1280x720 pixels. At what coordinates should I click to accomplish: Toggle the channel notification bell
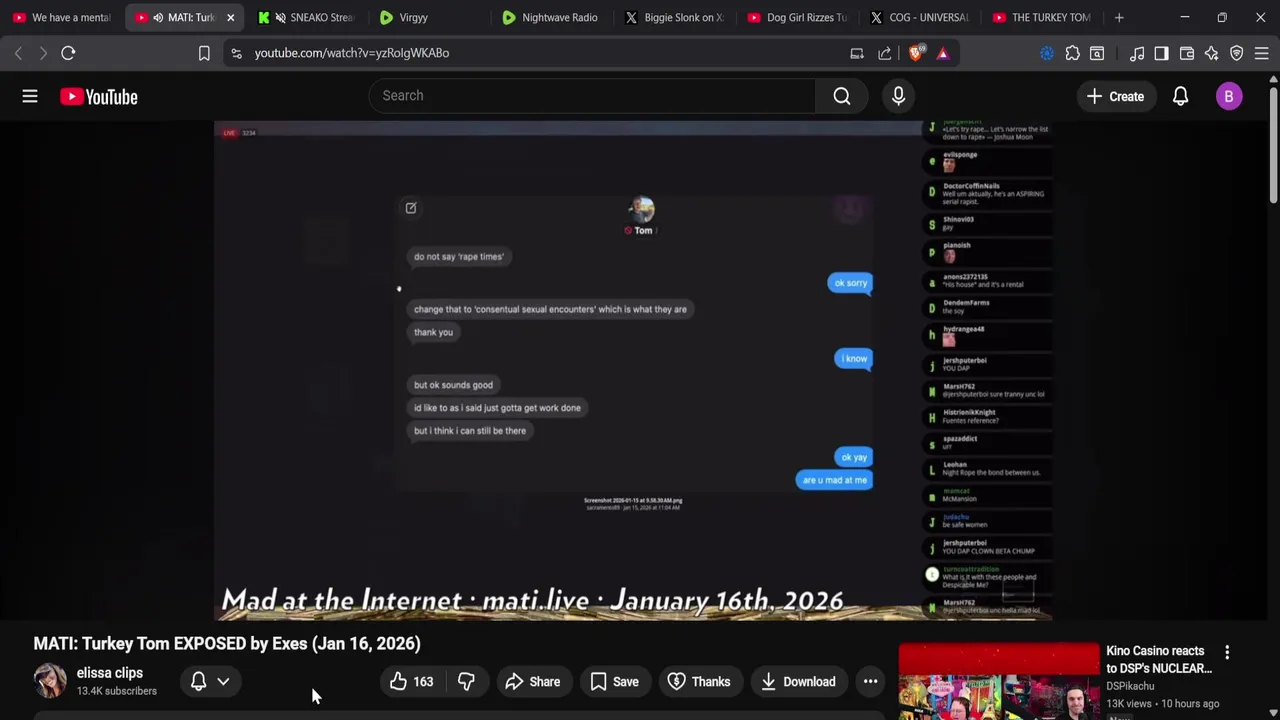pyautogui.click(x=198, y=682)
